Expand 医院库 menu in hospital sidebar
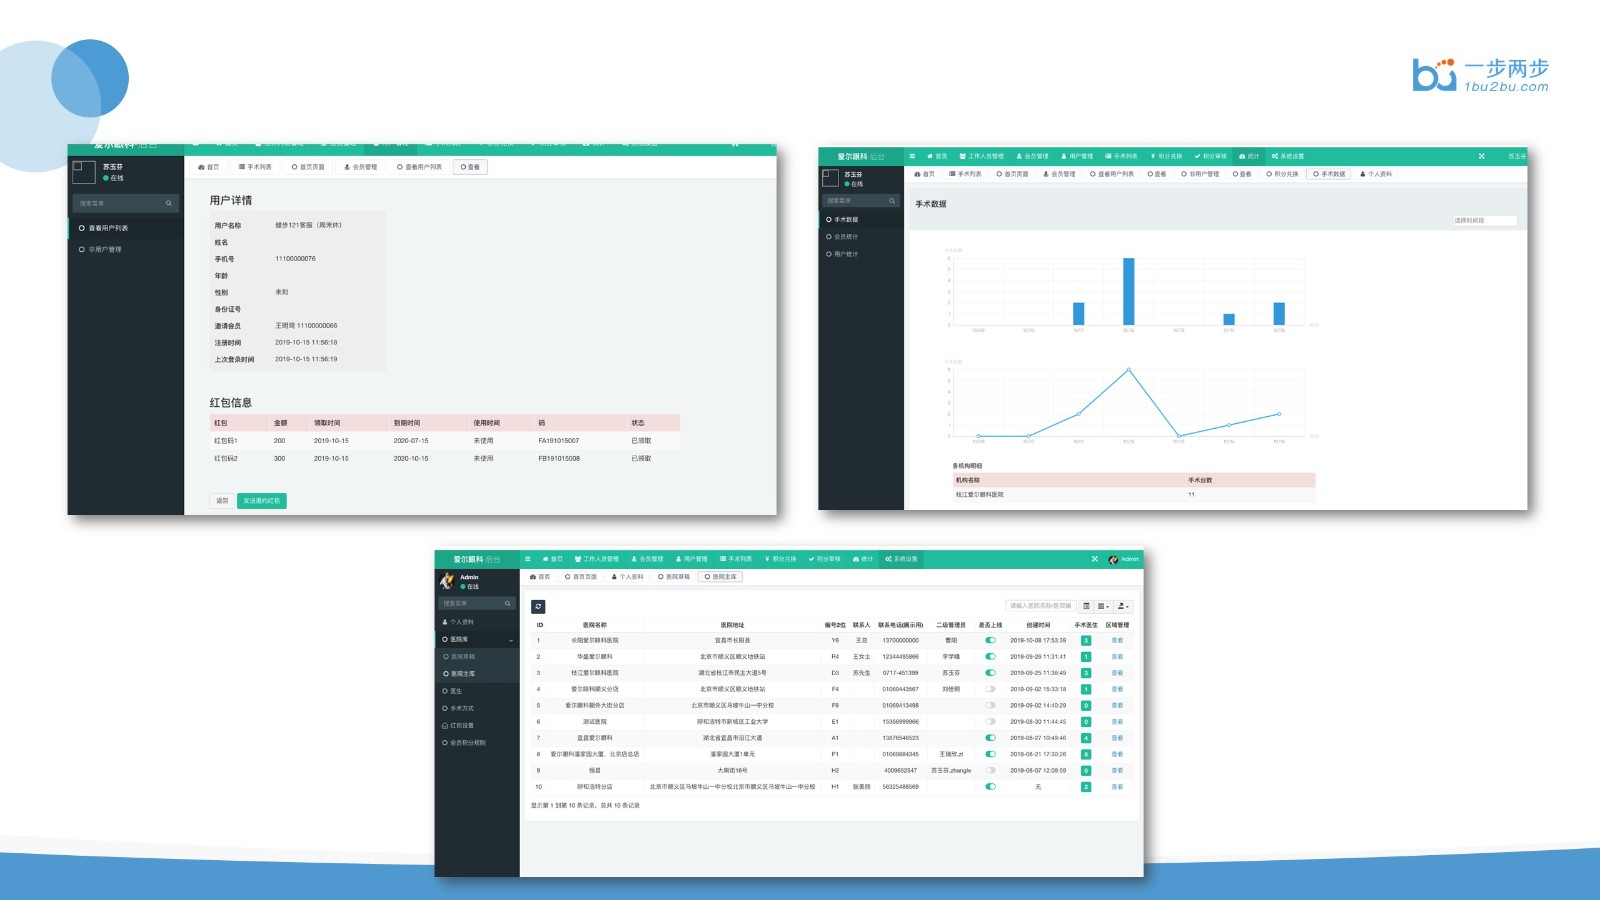This screenshot has width=1600, height=900. pos(478,639)
